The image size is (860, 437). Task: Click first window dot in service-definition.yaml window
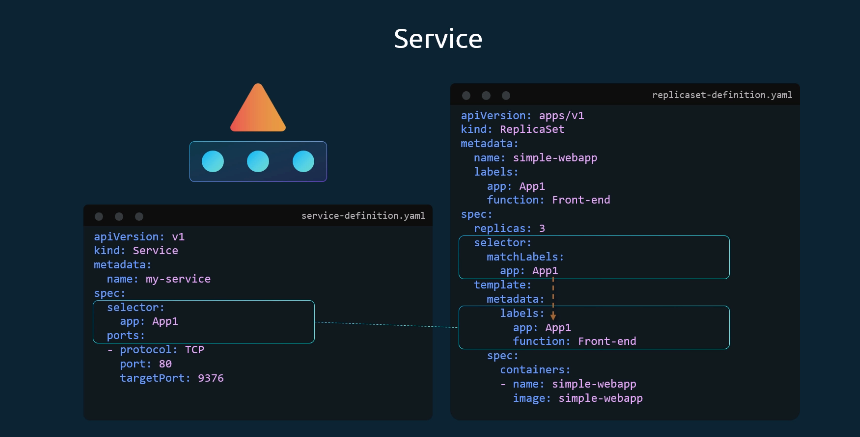coord(99,216)
